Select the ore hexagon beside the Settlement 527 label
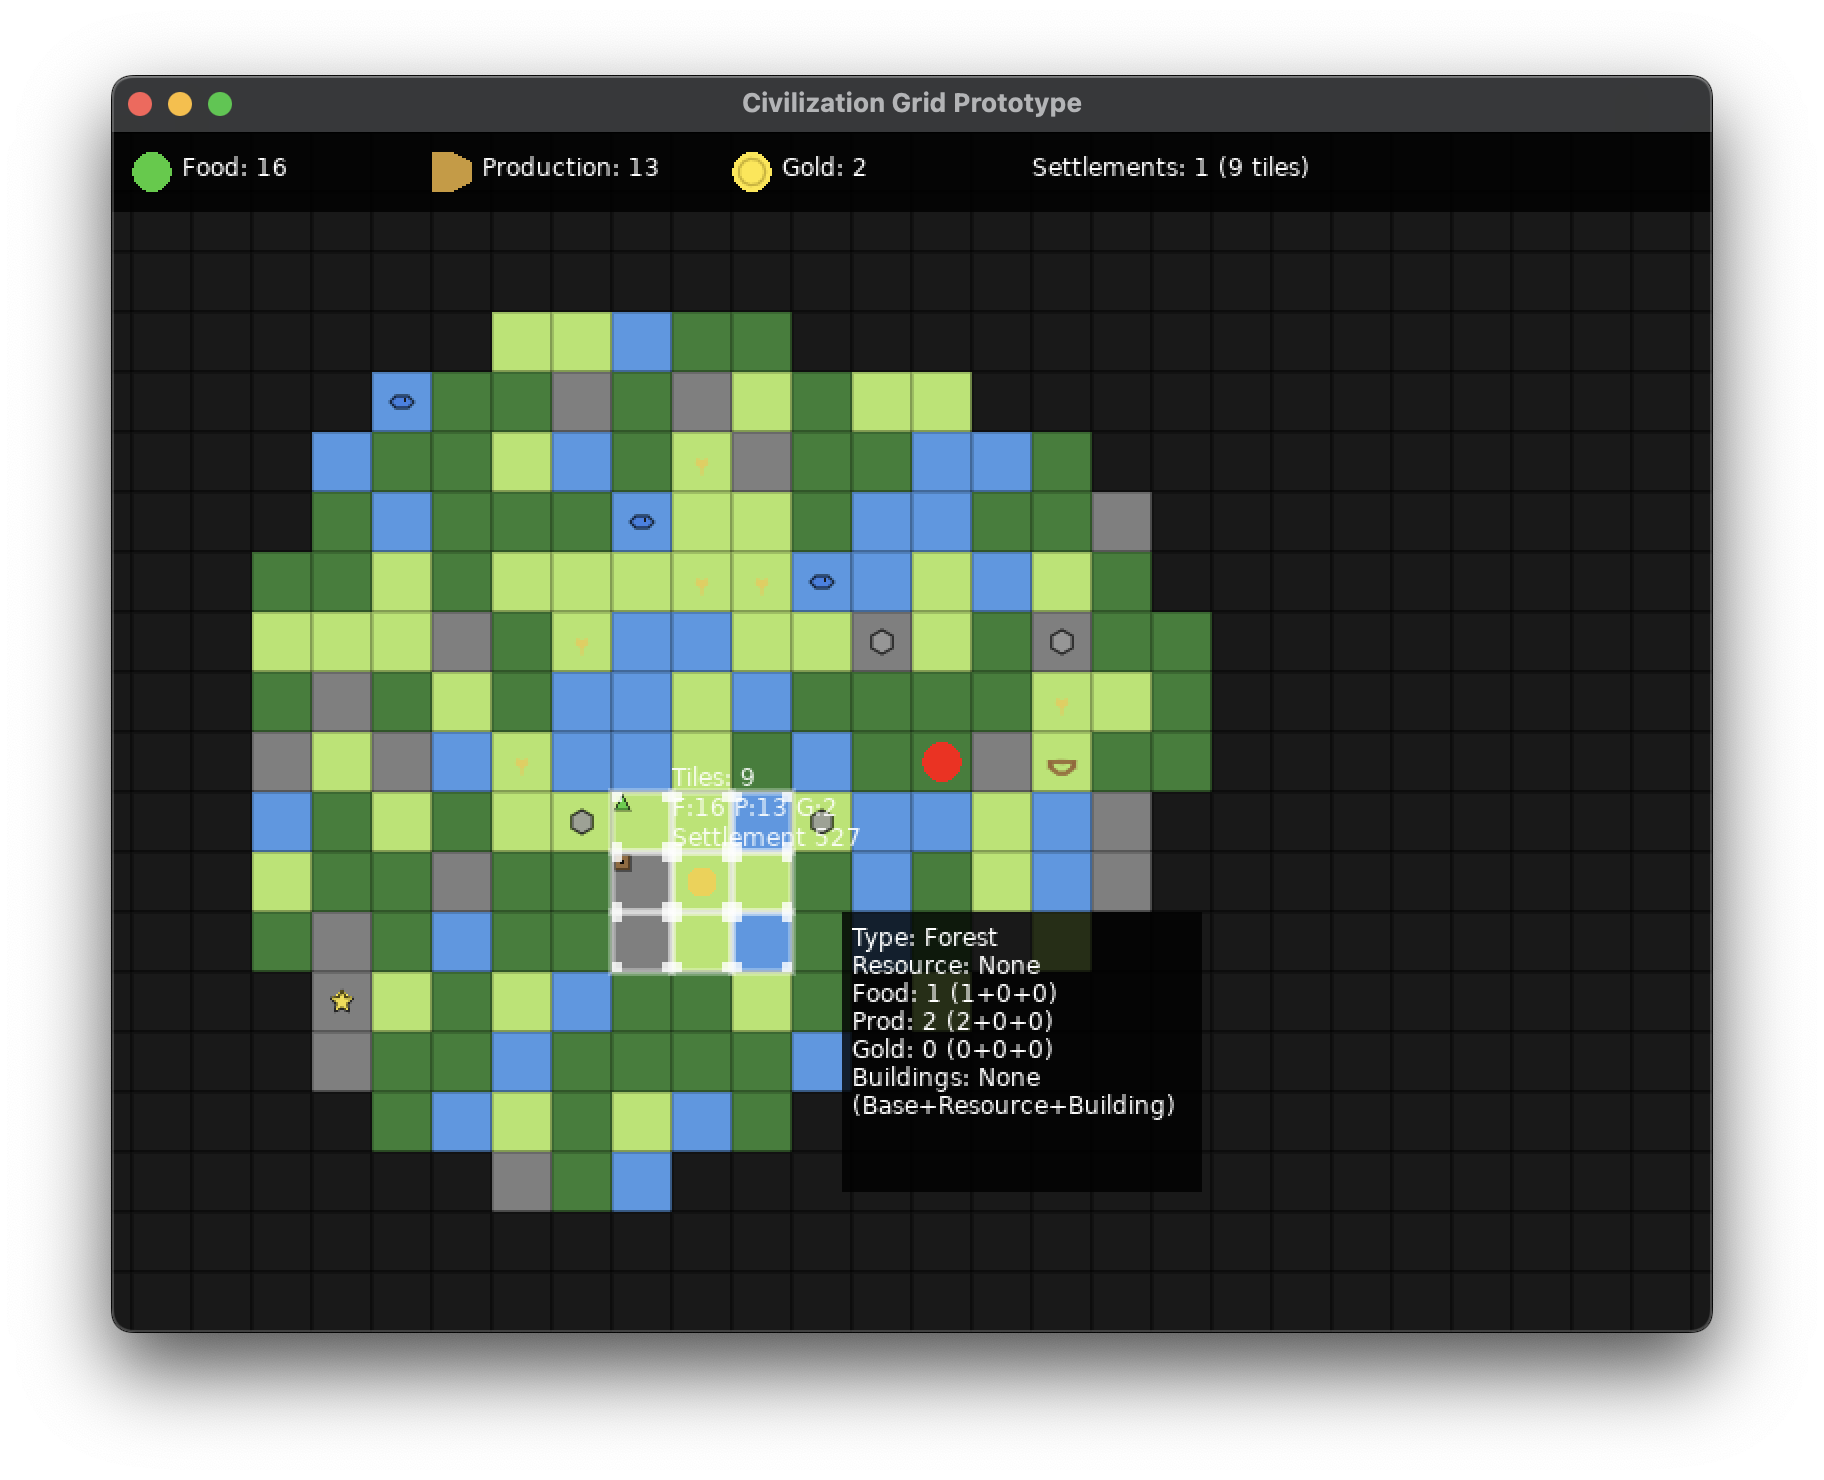 (821, 823)
